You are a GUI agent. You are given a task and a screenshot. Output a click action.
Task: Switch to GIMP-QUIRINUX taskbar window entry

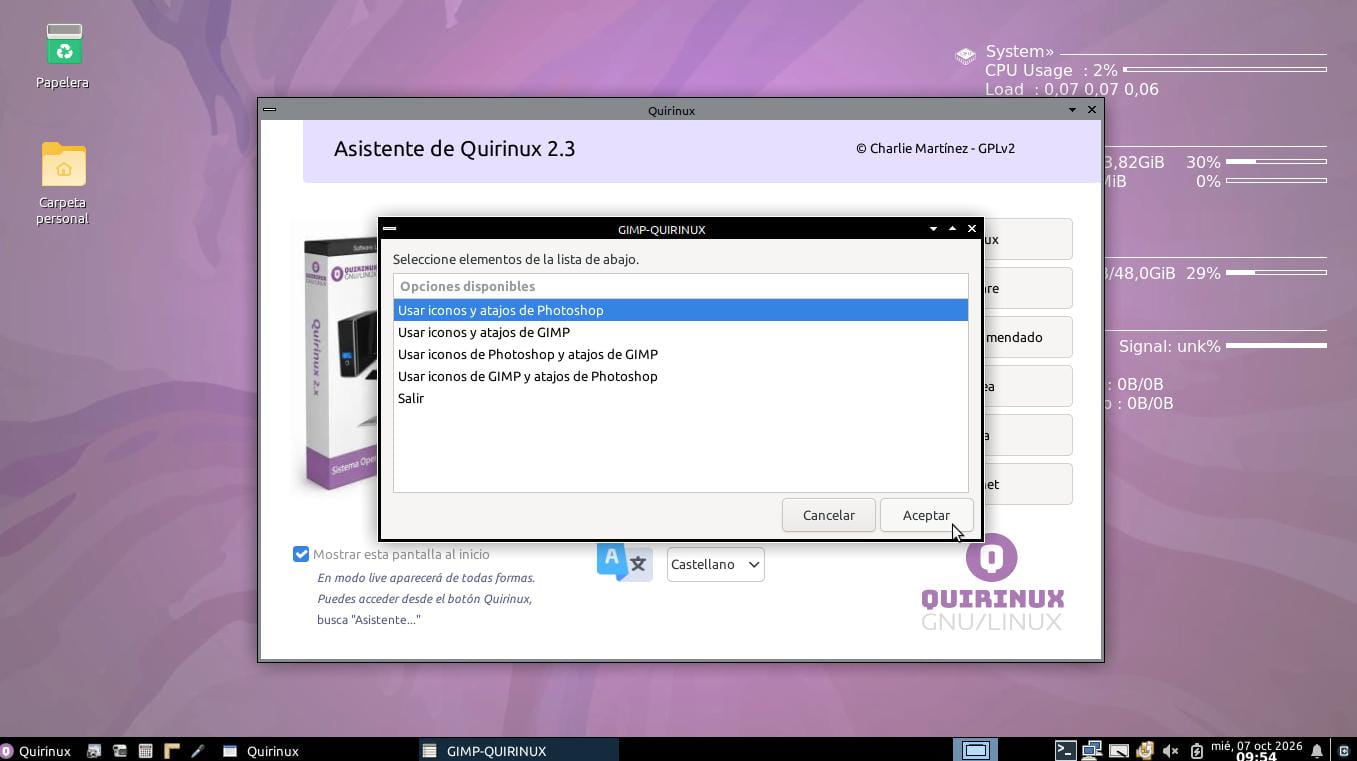(x=518, y=750)
